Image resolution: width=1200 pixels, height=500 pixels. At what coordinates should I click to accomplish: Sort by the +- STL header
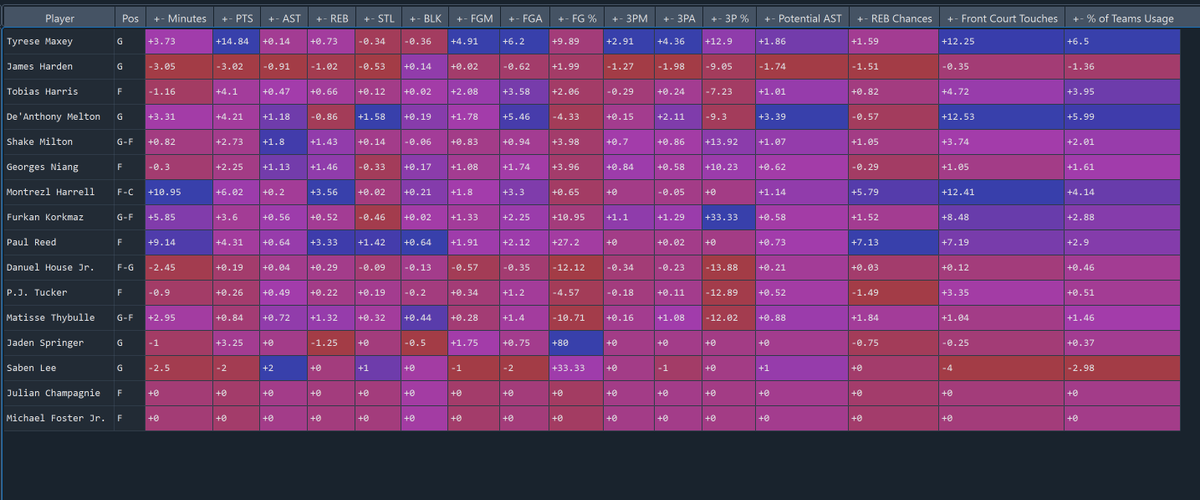click(378, 18)
